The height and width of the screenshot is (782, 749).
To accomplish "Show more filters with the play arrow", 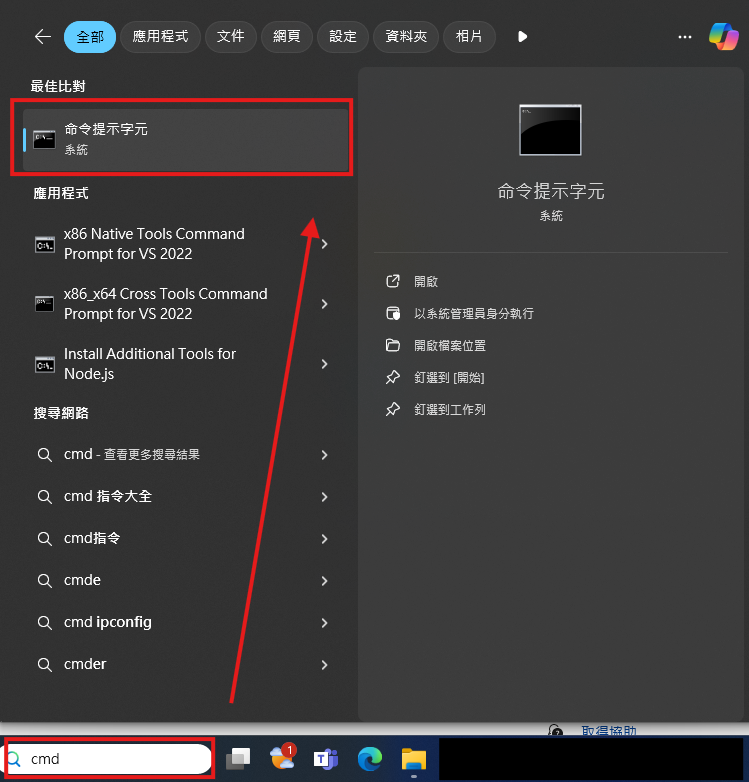I will [x=522, y=36].
